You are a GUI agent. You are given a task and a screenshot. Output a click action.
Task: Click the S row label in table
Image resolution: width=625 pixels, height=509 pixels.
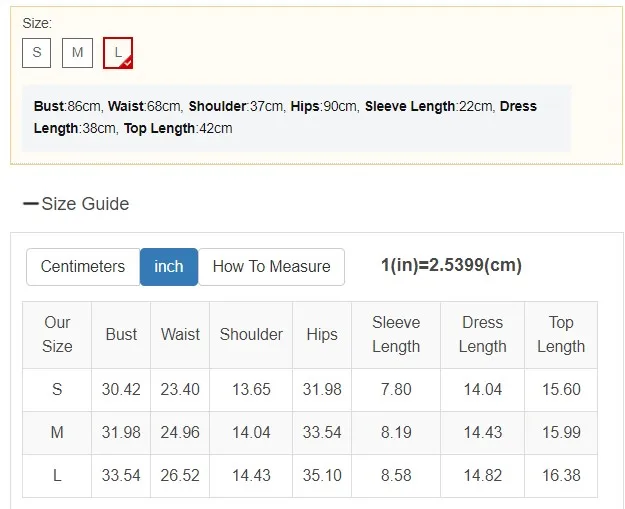coord(57,389)
